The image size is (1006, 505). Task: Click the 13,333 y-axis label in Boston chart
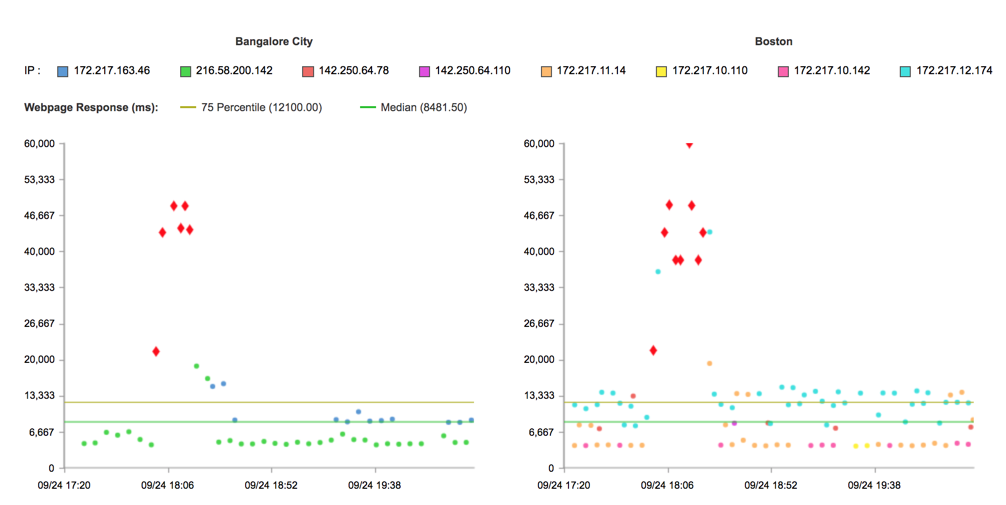tap(540, 396)
